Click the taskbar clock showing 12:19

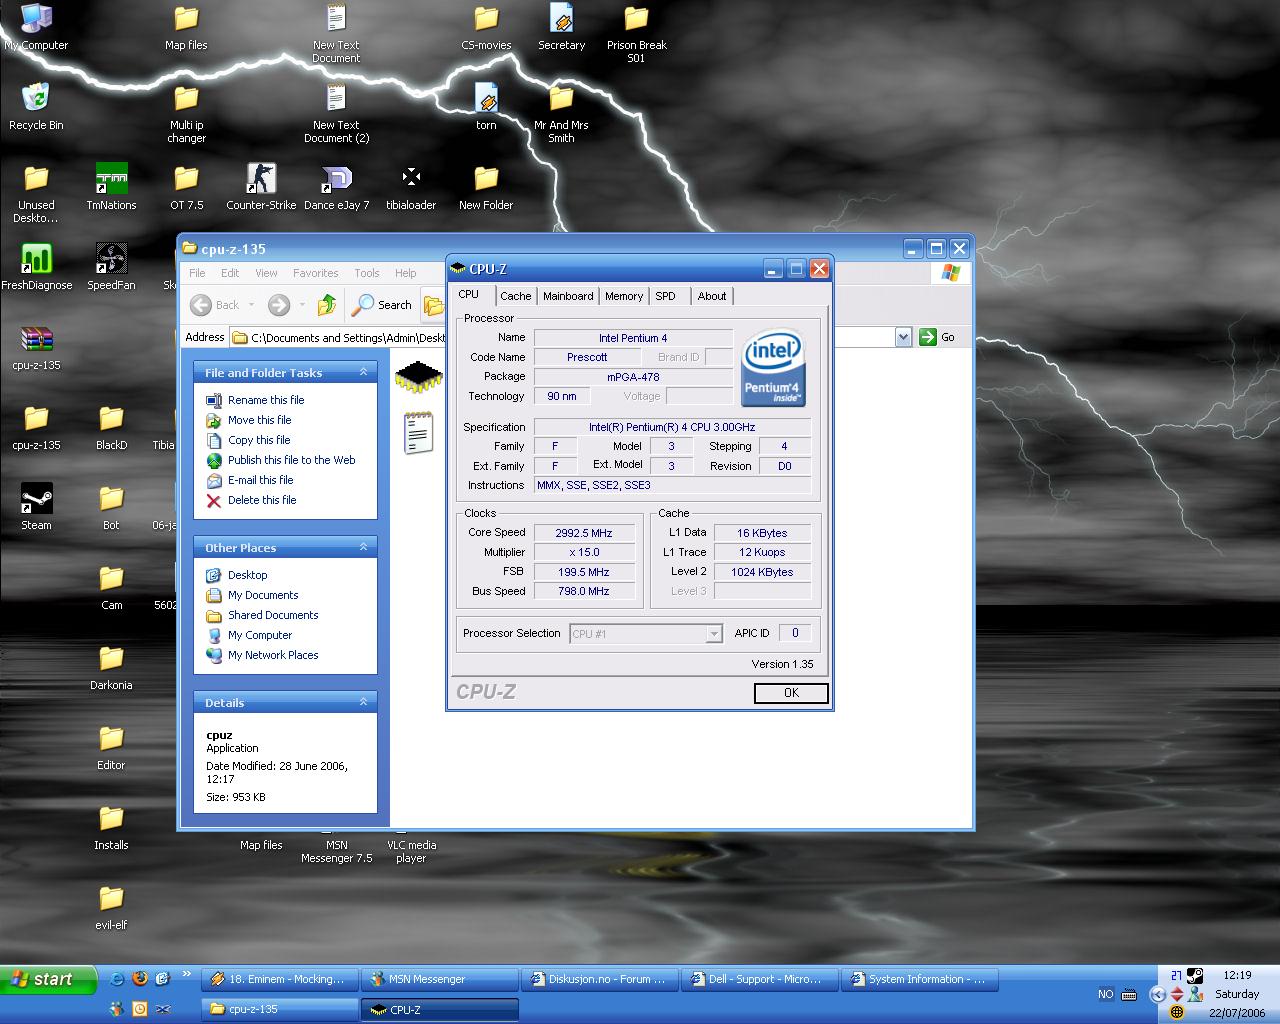[x=1237, y=975]
